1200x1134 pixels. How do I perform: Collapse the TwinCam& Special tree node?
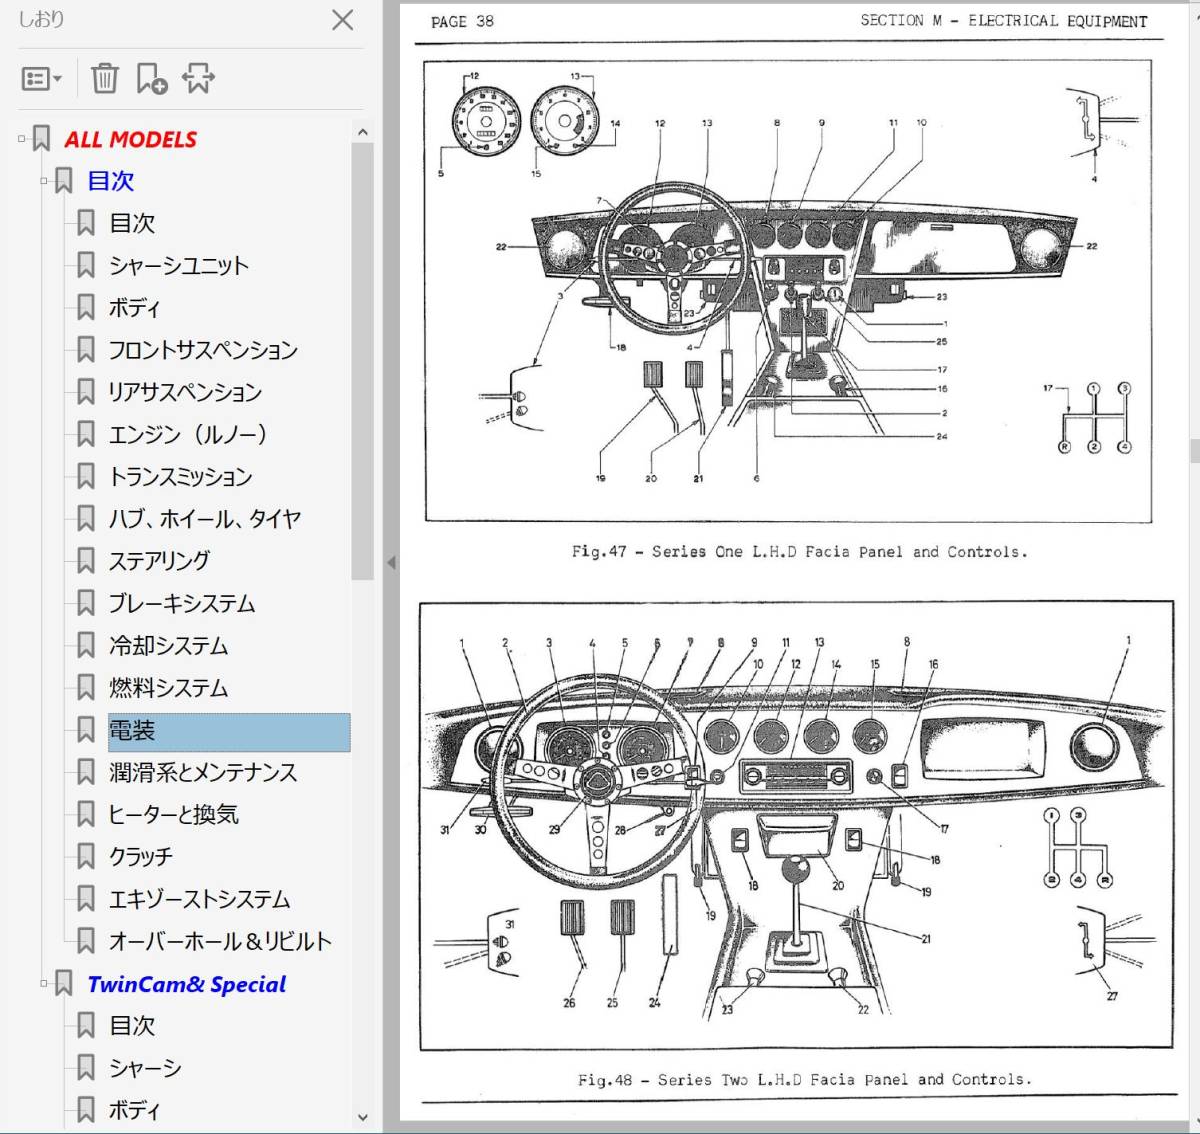(44, 984)
